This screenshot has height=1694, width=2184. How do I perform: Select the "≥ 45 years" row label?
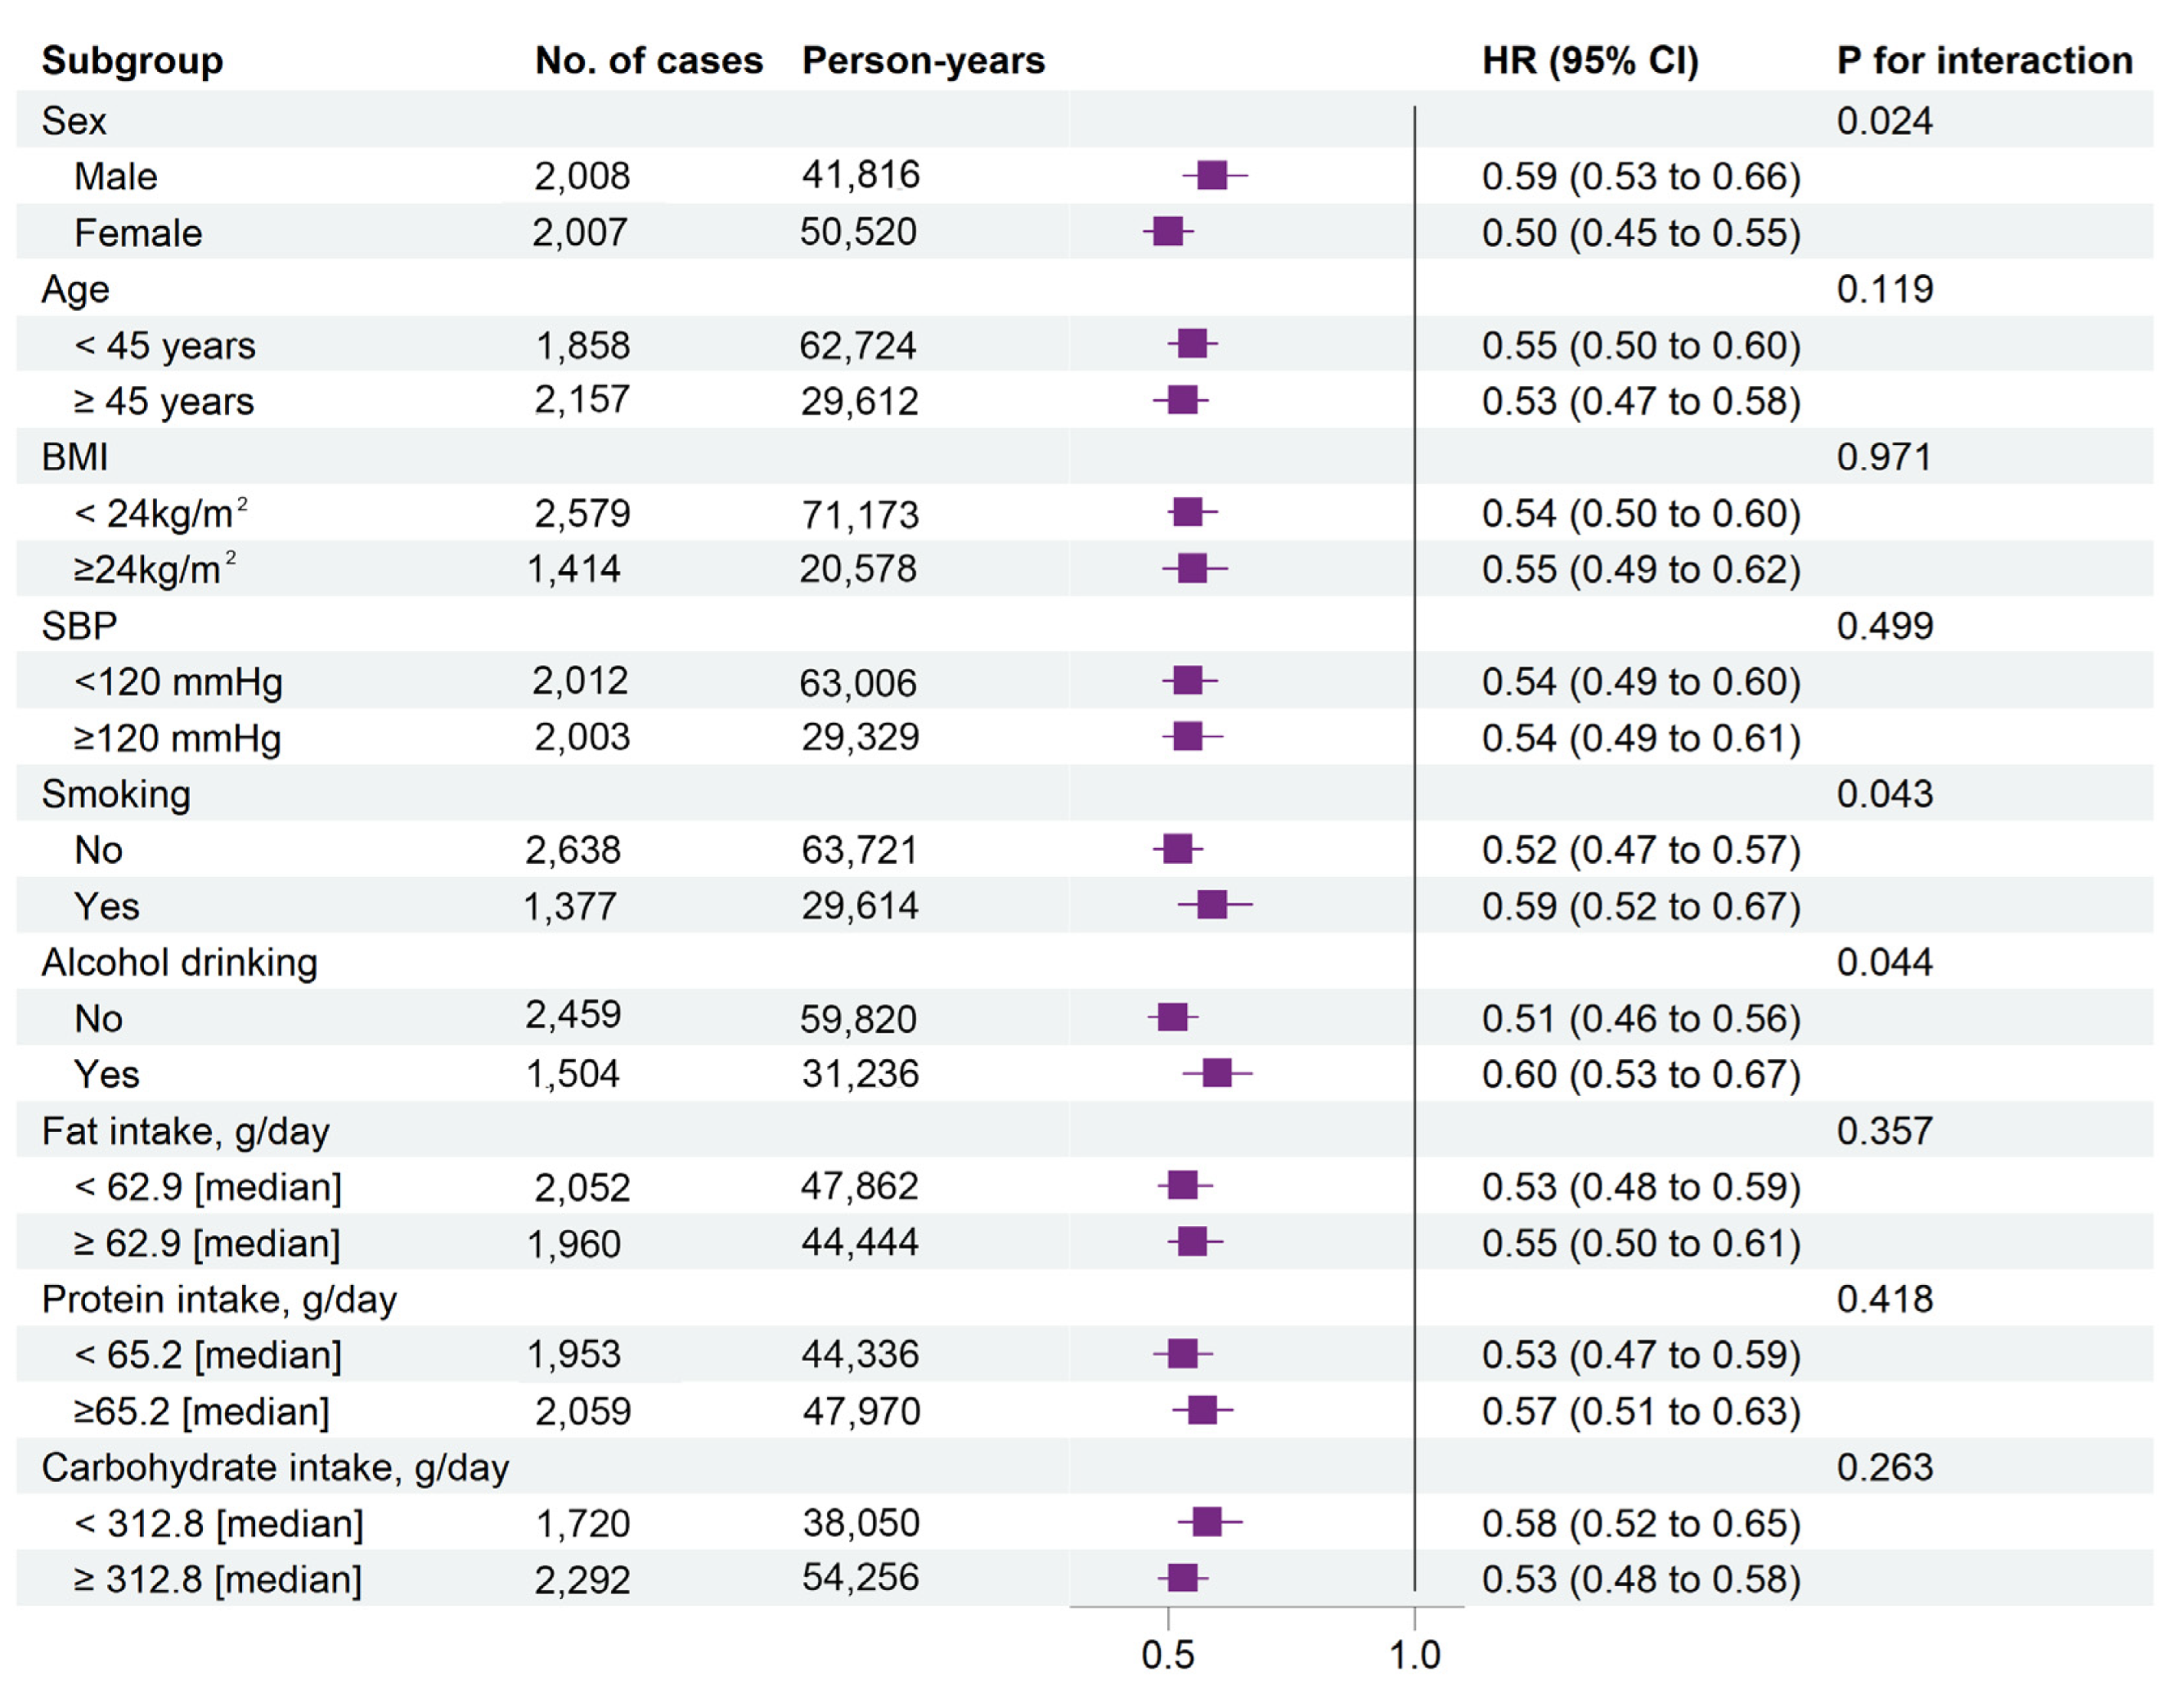pos(164,401)
